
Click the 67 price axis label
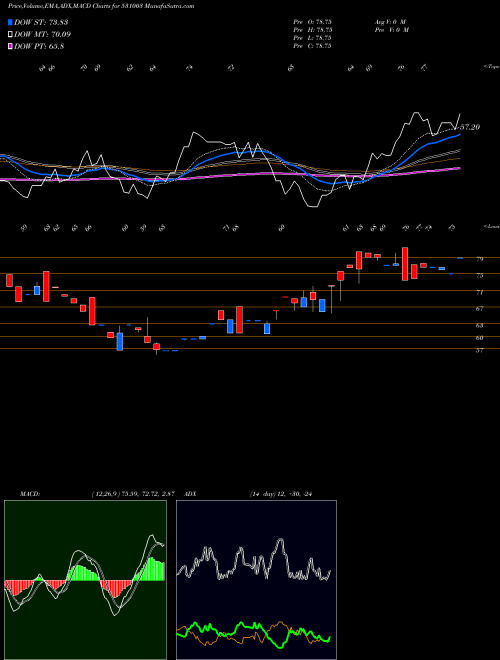(479, 309)
